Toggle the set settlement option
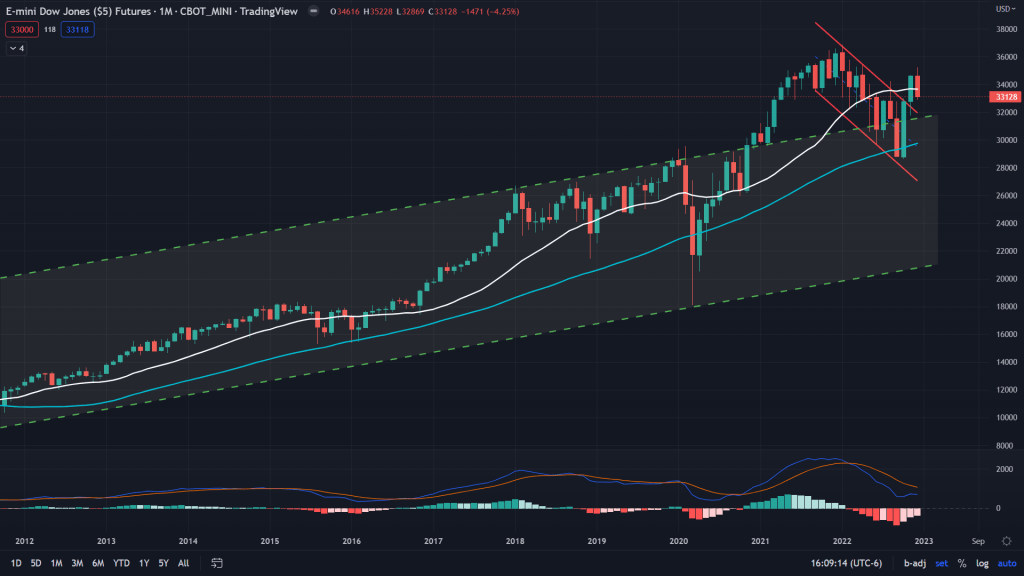Image resolution: width=1024 pixels, height=576 pixels. point(940,563)
